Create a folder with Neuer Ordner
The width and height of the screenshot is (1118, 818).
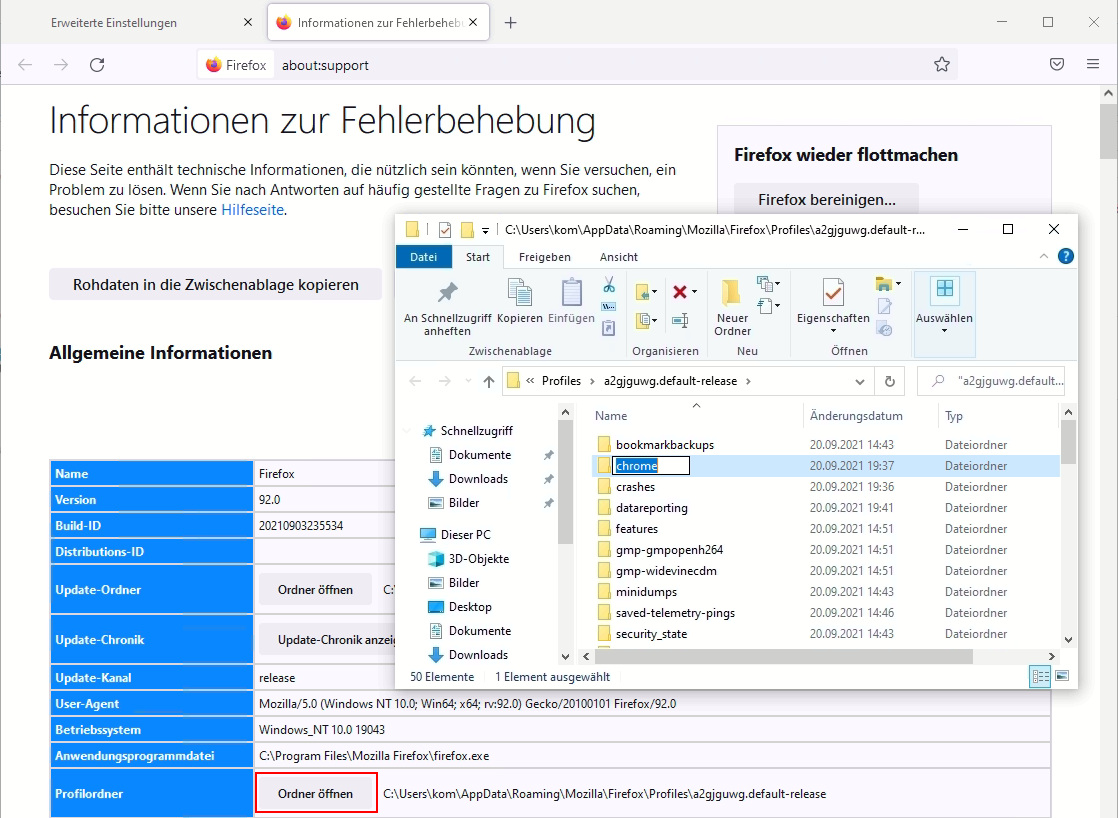(x=732, y=306)
